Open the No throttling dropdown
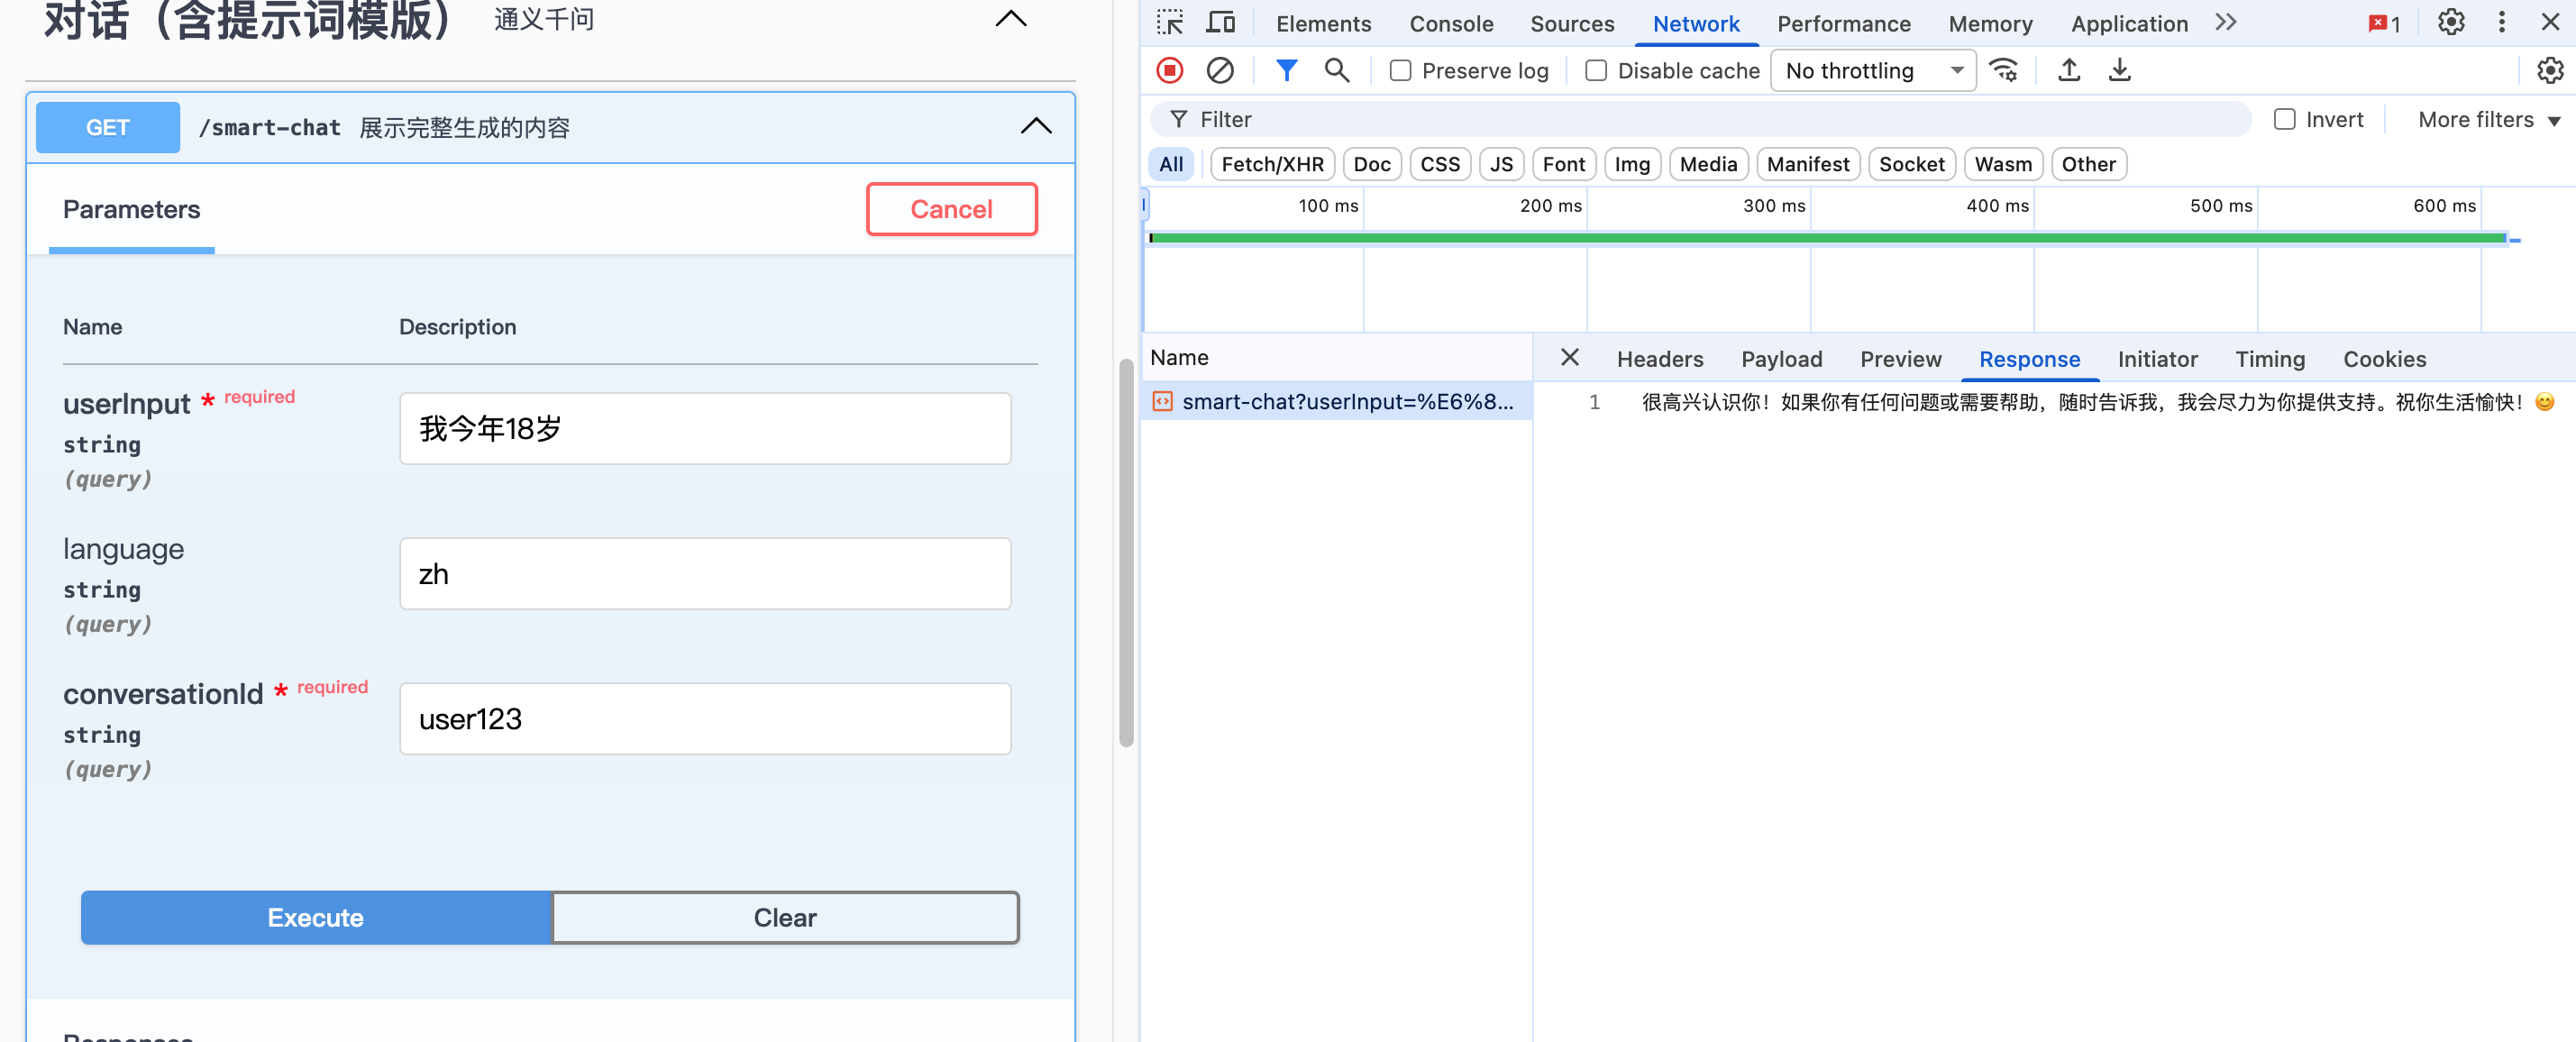Screen dimensions: 2576x1042 [1872, 71]
